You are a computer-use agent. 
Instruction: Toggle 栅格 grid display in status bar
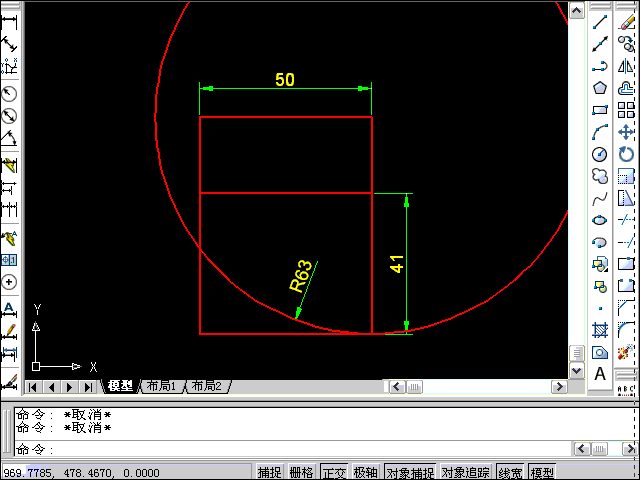click(301, 472)
